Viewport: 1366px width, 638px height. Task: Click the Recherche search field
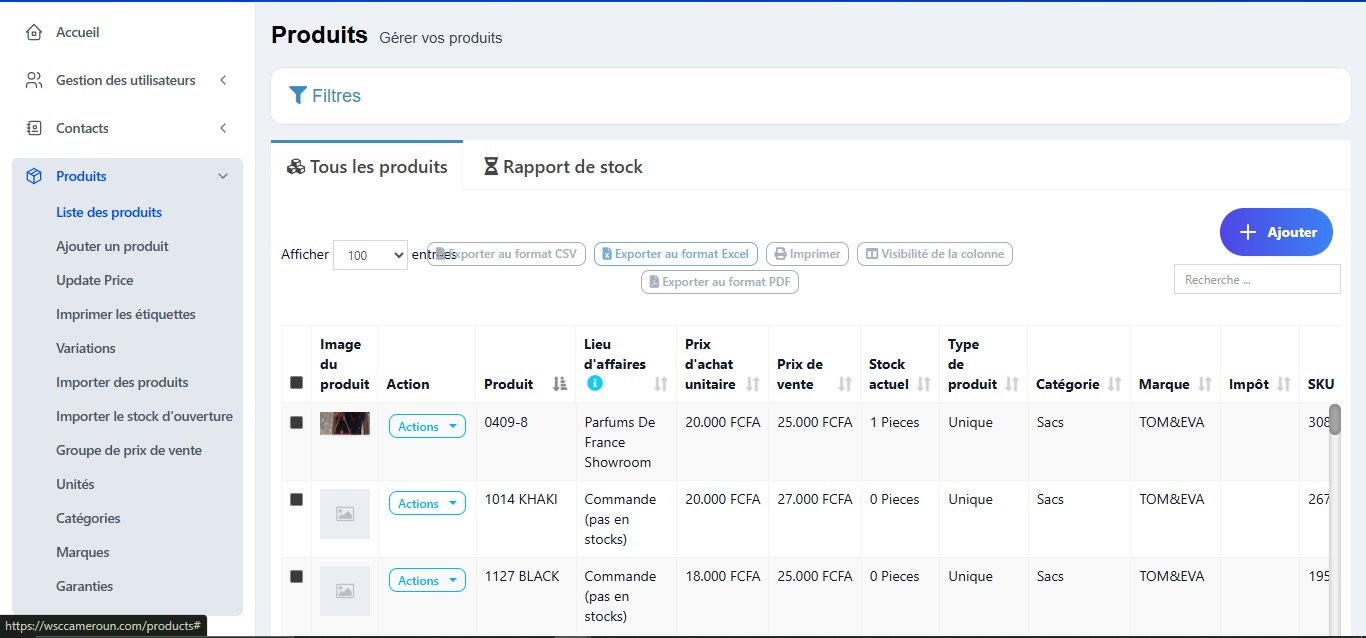[1256, 280]
